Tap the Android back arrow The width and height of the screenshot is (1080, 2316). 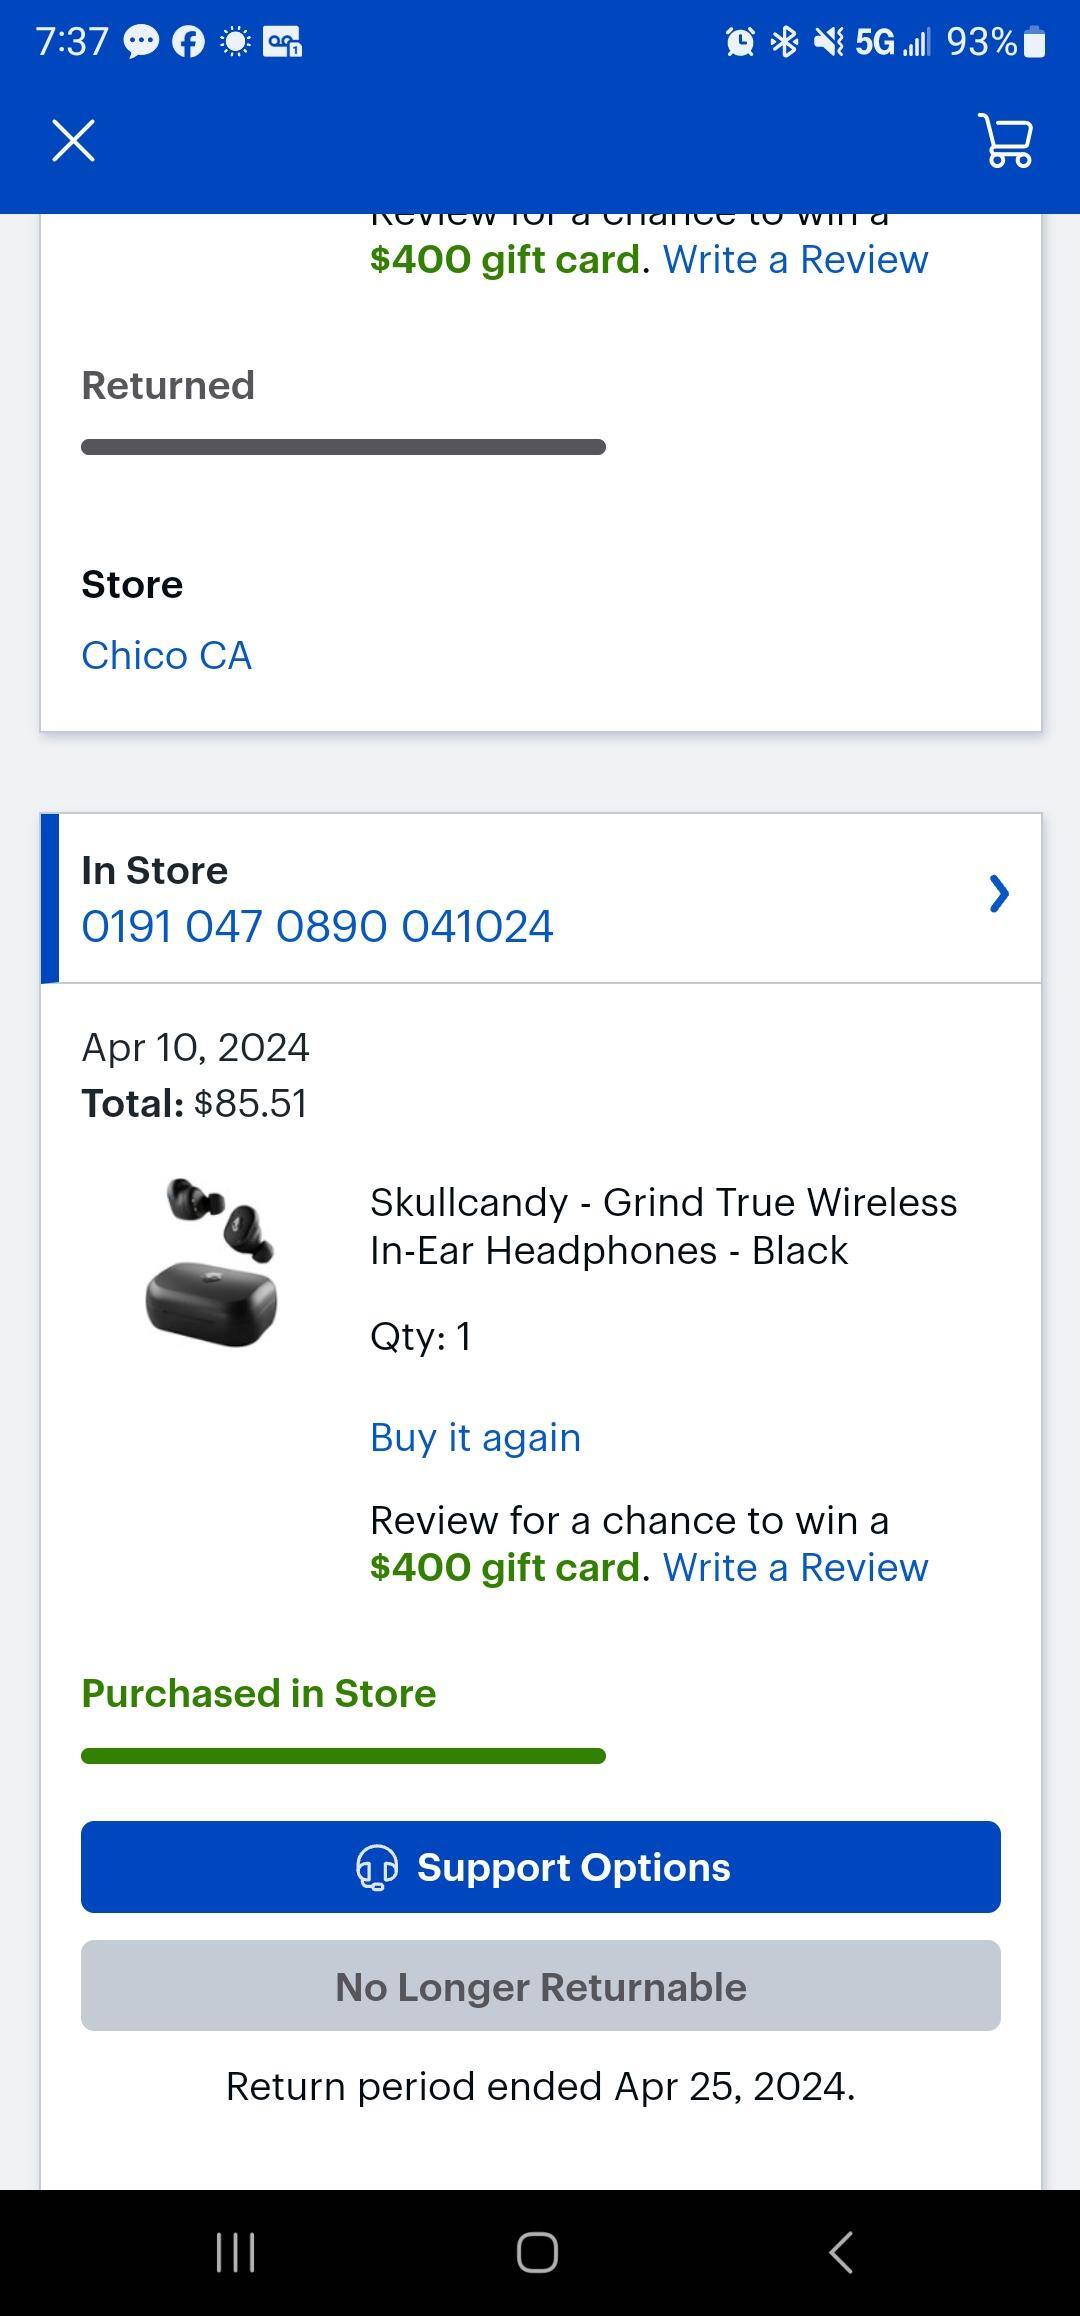[841, 2252]
